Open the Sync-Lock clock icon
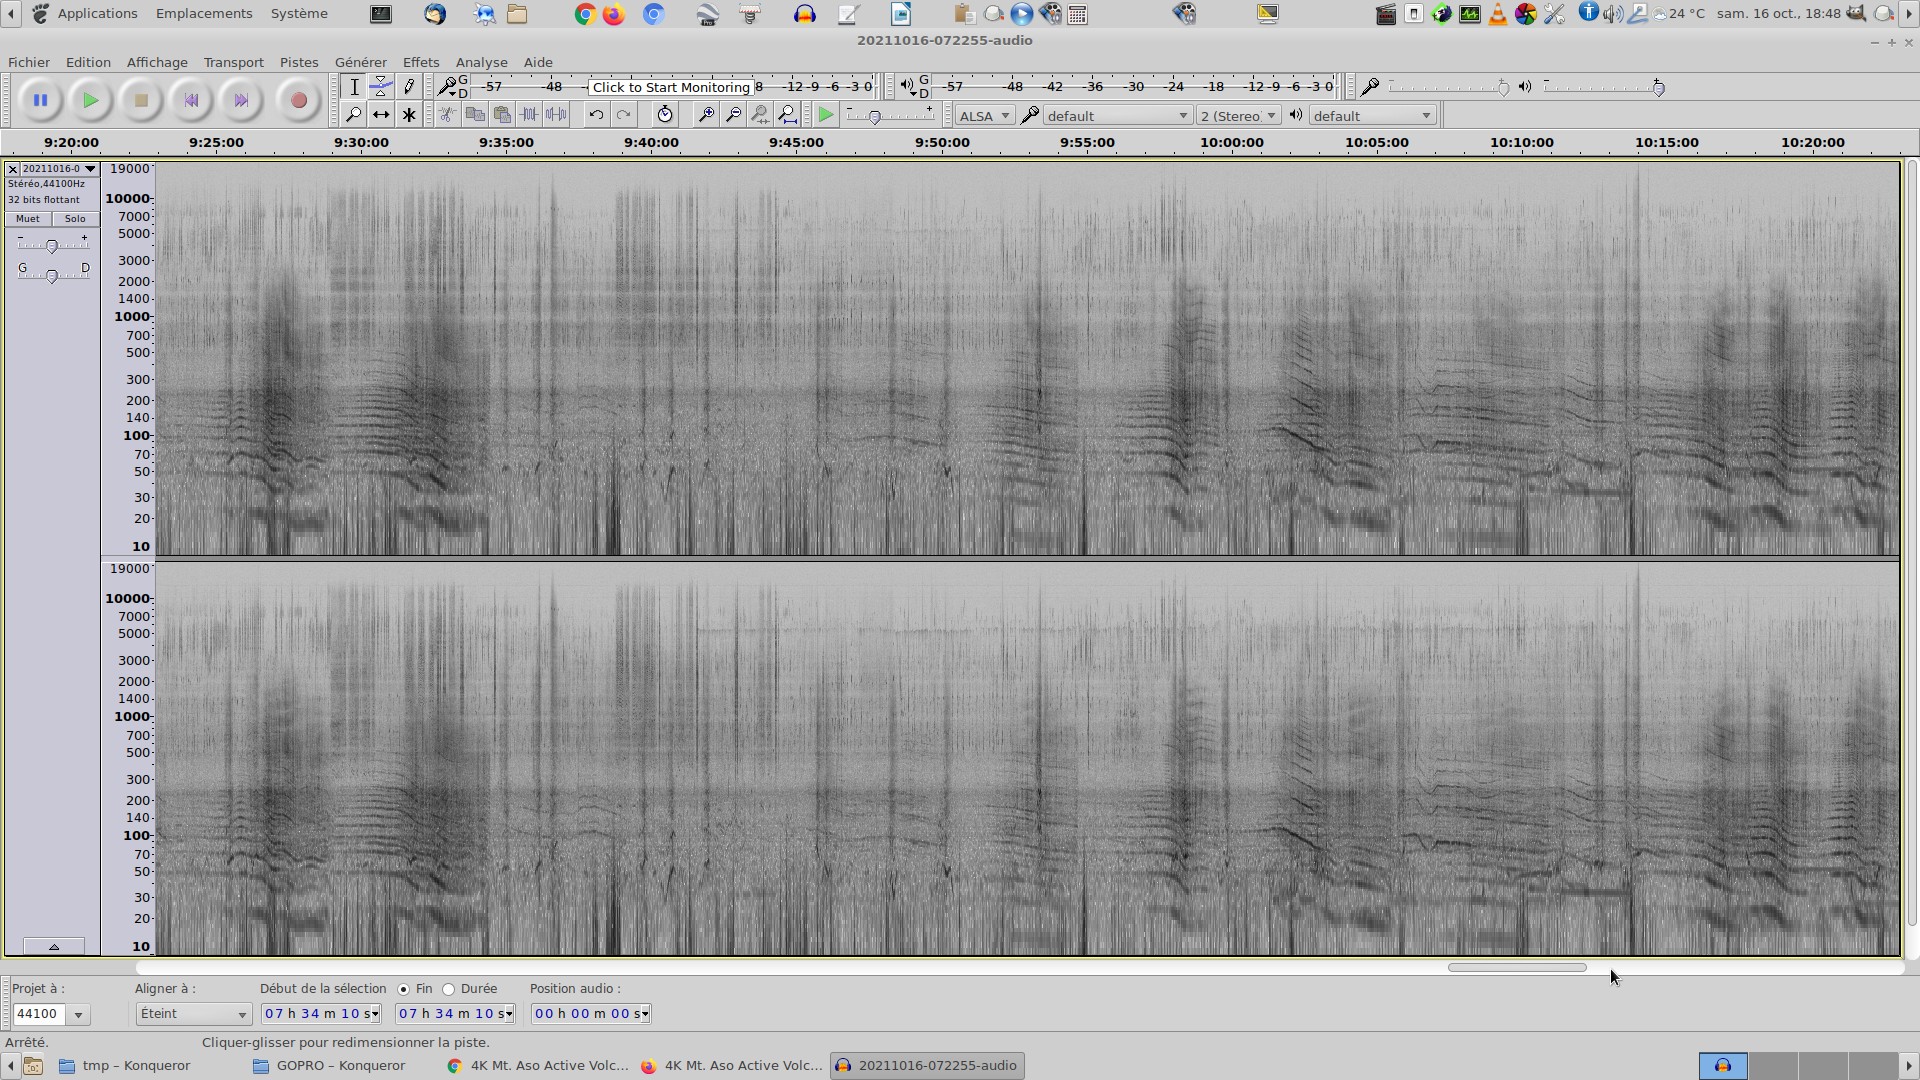This screenshot has height=1080, width=1920. coord(665,115)
